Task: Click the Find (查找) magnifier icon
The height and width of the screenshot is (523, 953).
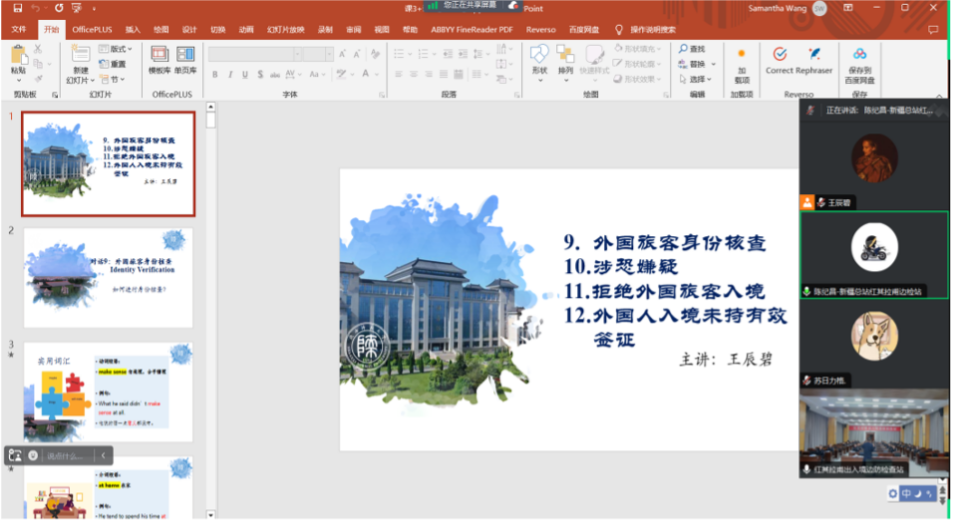Action: coord(680,49)
